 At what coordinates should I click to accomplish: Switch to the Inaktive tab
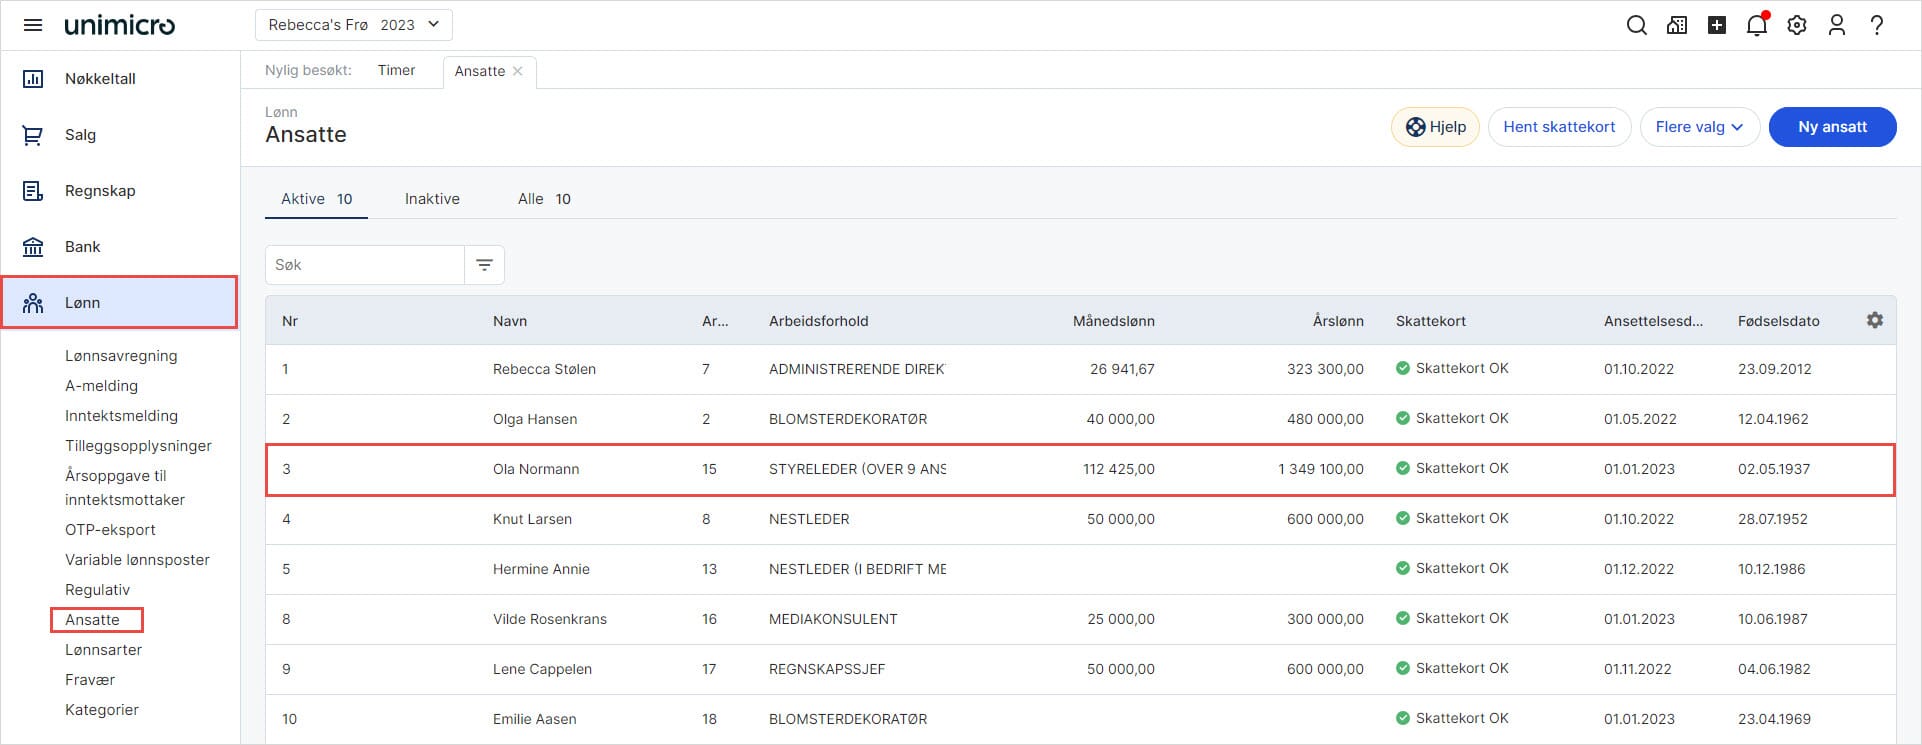click(432, 199)
